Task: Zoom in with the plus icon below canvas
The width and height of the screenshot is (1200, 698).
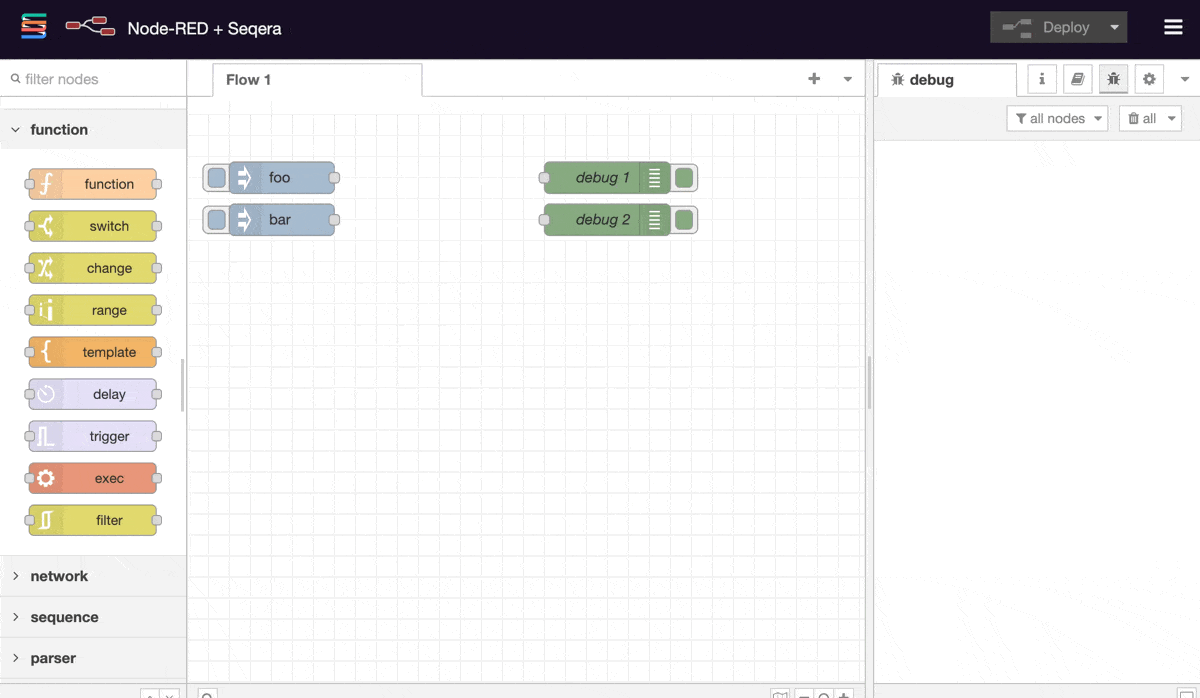Action: [x=843, y=695]
